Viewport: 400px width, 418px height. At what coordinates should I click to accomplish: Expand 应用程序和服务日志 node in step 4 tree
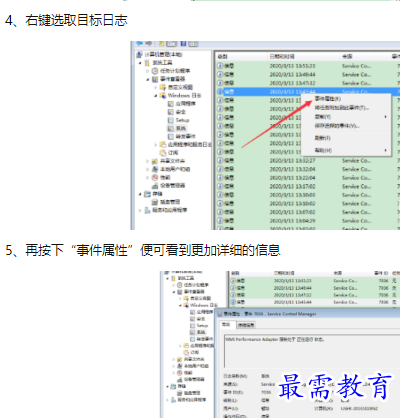[x=156, y=145]
